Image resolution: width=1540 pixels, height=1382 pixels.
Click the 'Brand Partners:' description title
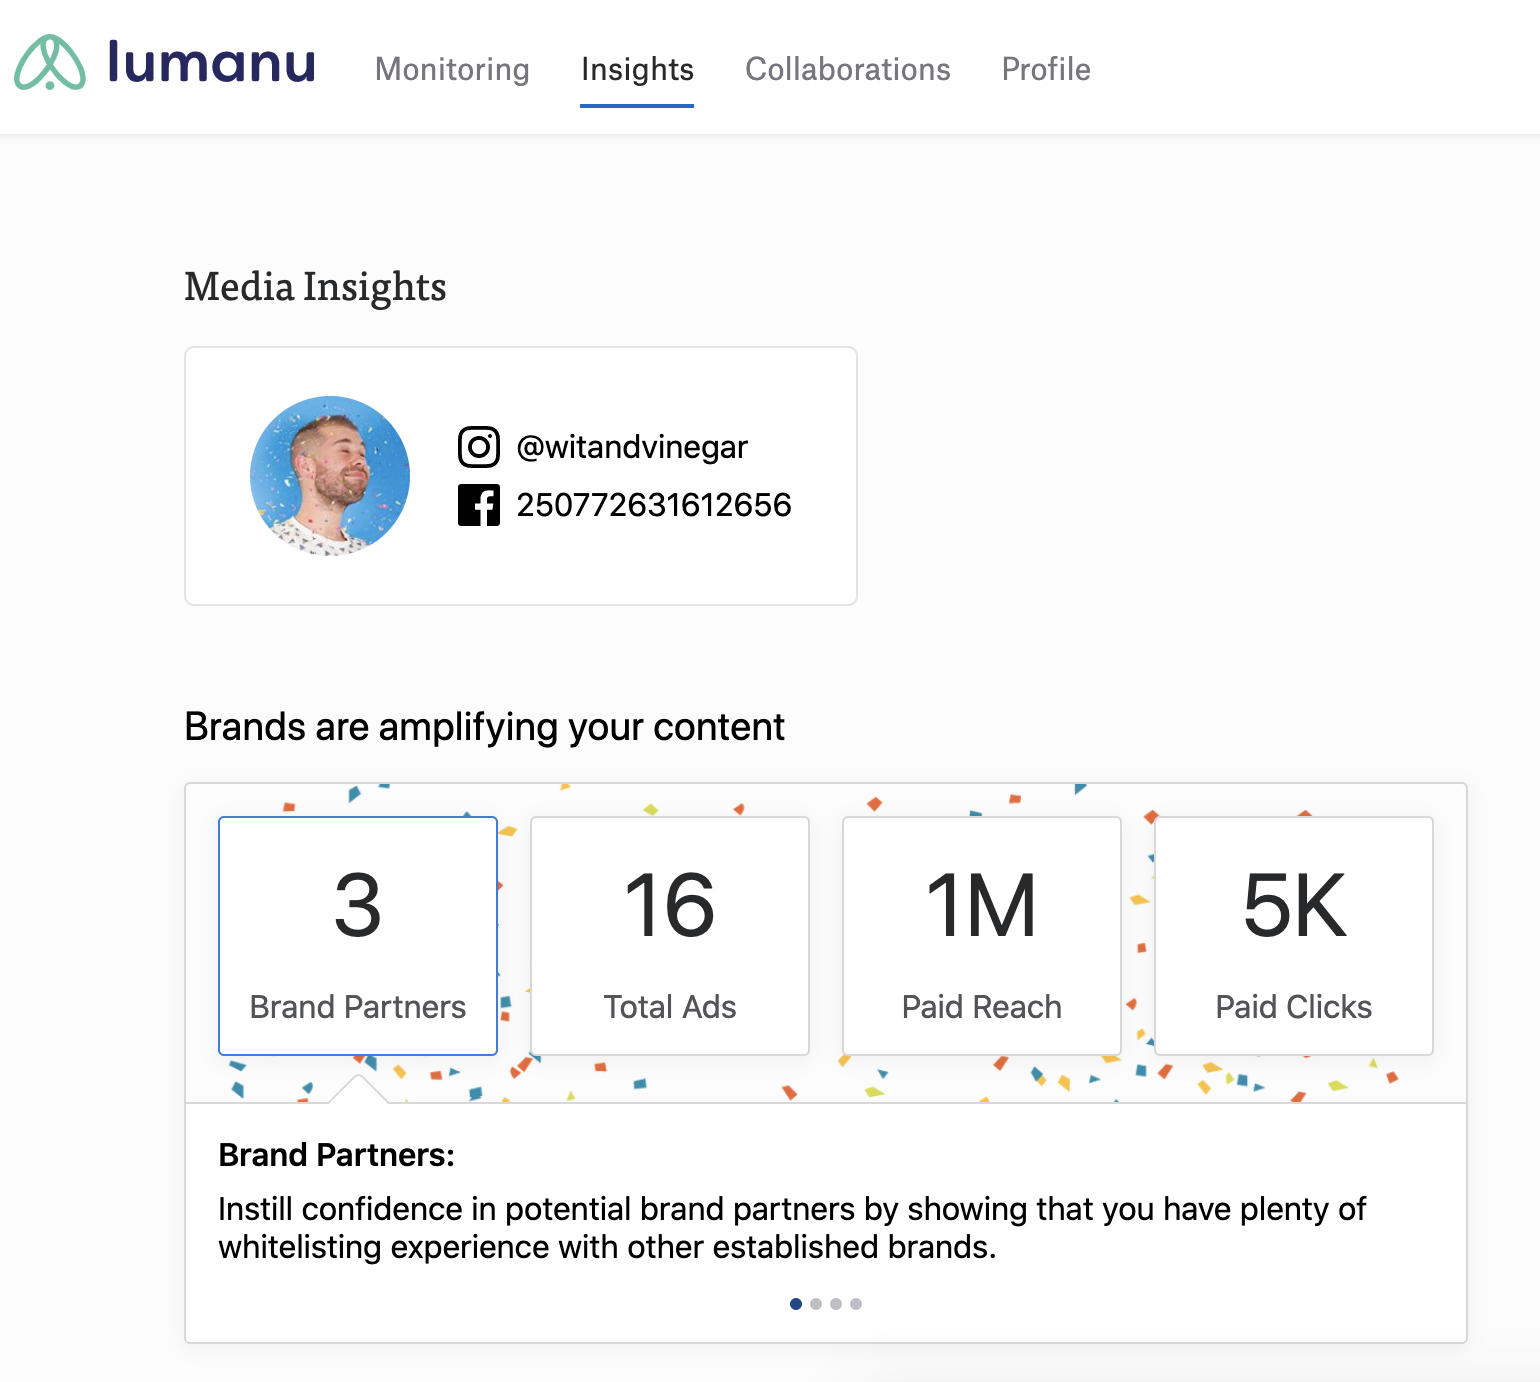click(x=337, y=1155)
